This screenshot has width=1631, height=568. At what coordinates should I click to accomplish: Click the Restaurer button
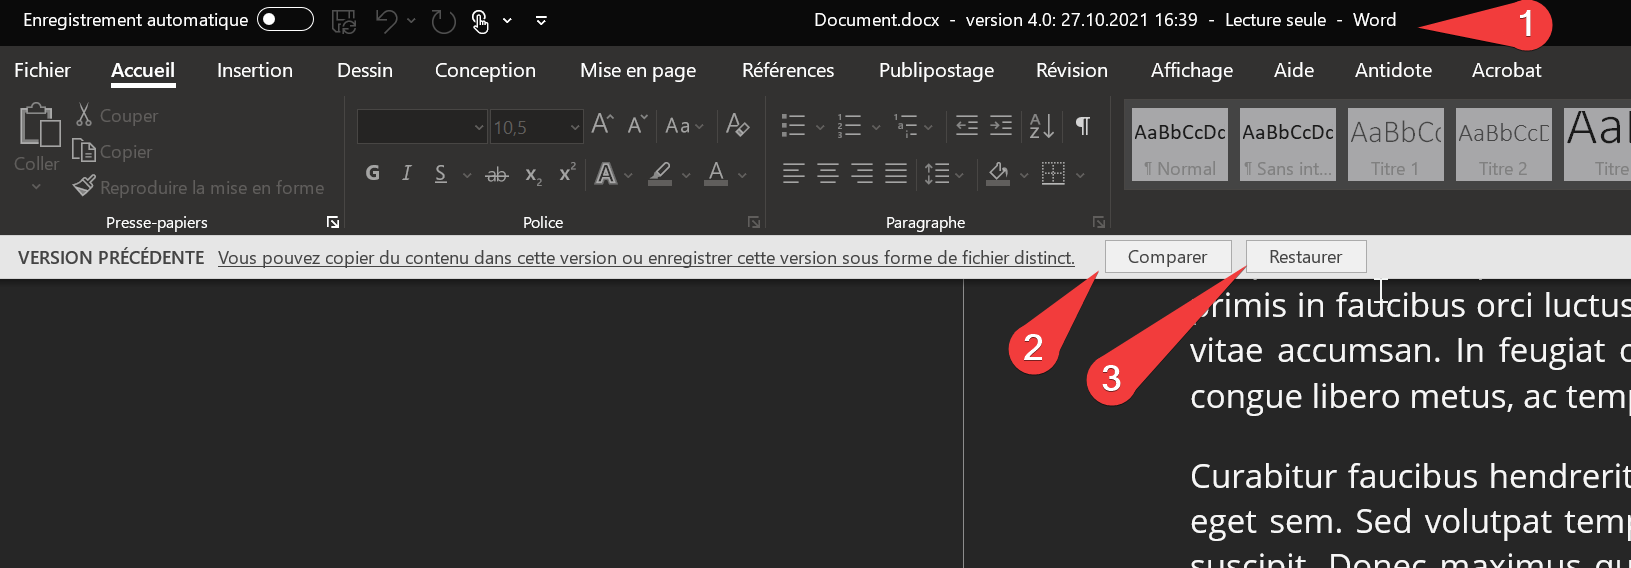pyautogui.click(x=1305, y=257)
